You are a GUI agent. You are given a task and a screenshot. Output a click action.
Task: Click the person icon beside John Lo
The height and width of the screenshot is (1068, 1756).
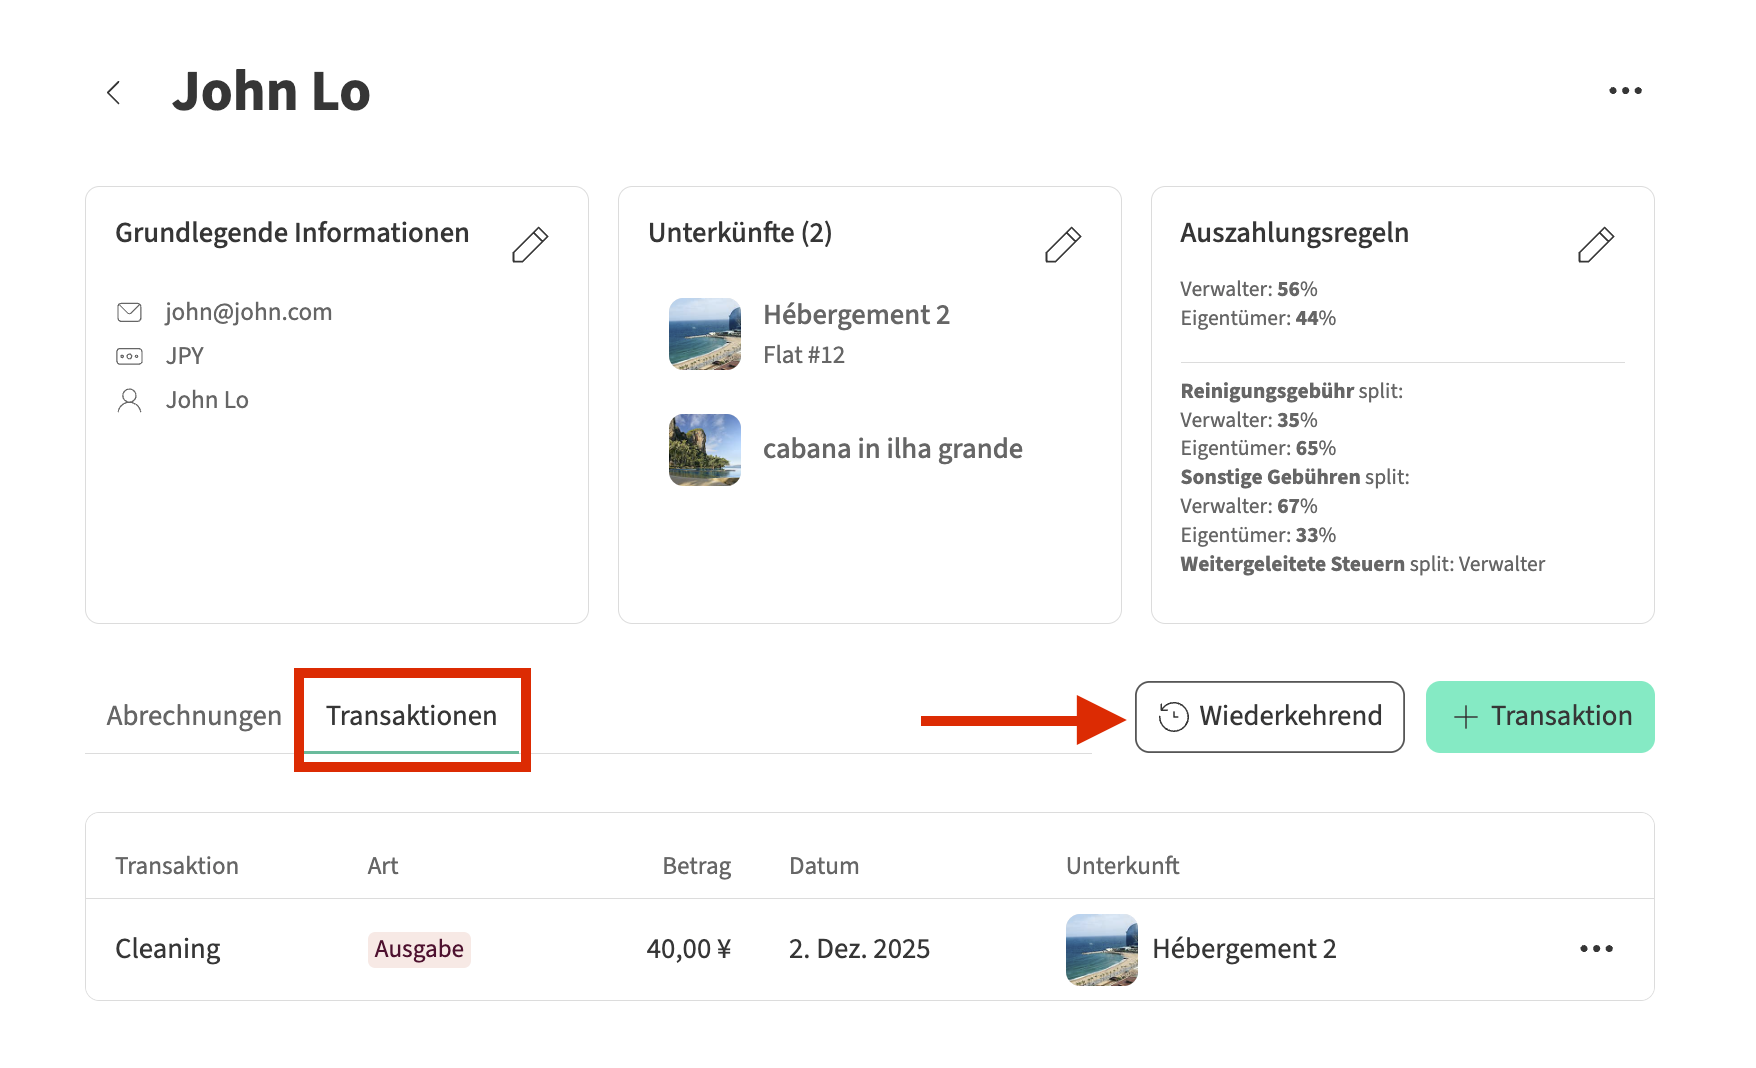click(x=130, y=400)
